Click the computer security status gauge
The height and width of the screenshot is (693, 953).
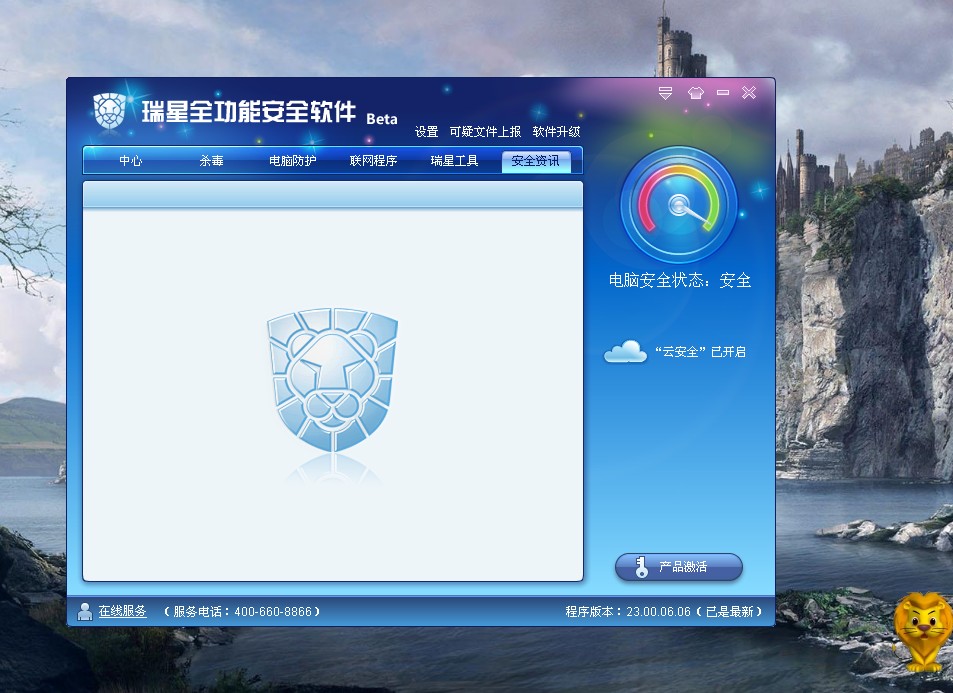click(679, 205)
